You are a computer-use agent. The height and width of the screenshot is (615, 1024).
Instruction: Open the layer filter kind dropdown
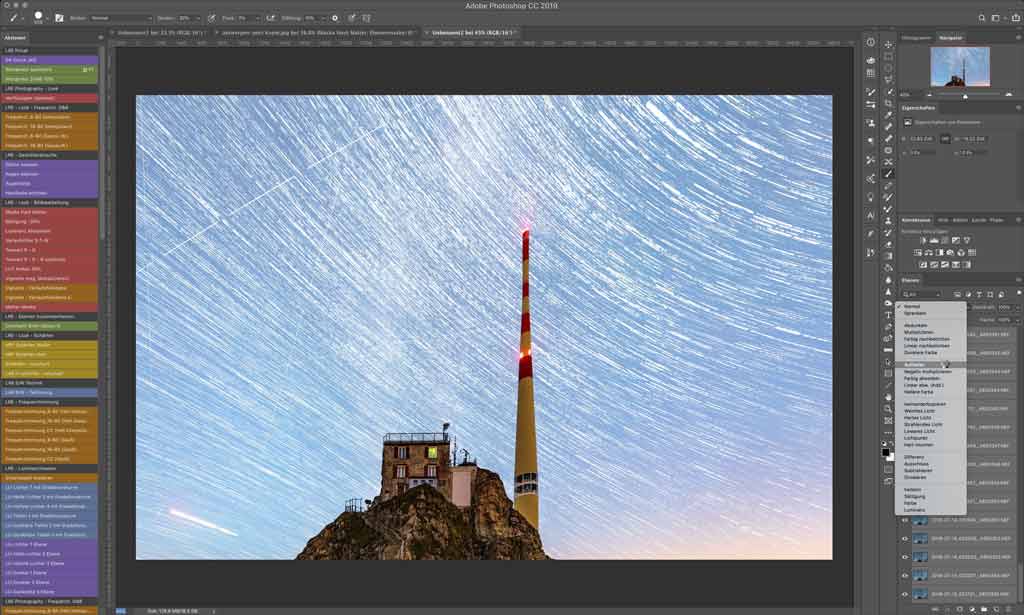921,294
